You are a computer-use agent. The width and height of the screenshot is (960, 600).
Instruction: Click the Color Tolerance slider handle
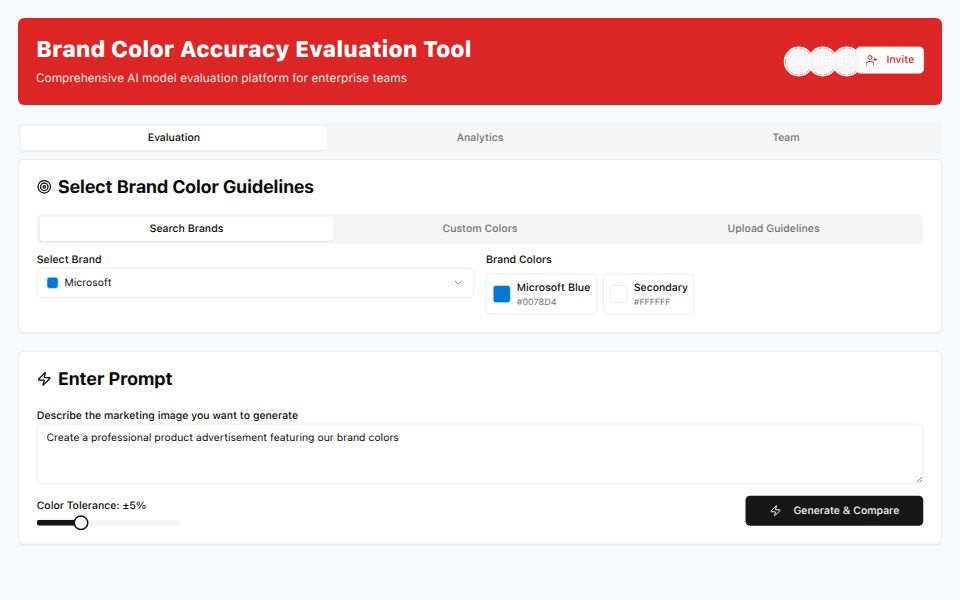coord(81,523)
